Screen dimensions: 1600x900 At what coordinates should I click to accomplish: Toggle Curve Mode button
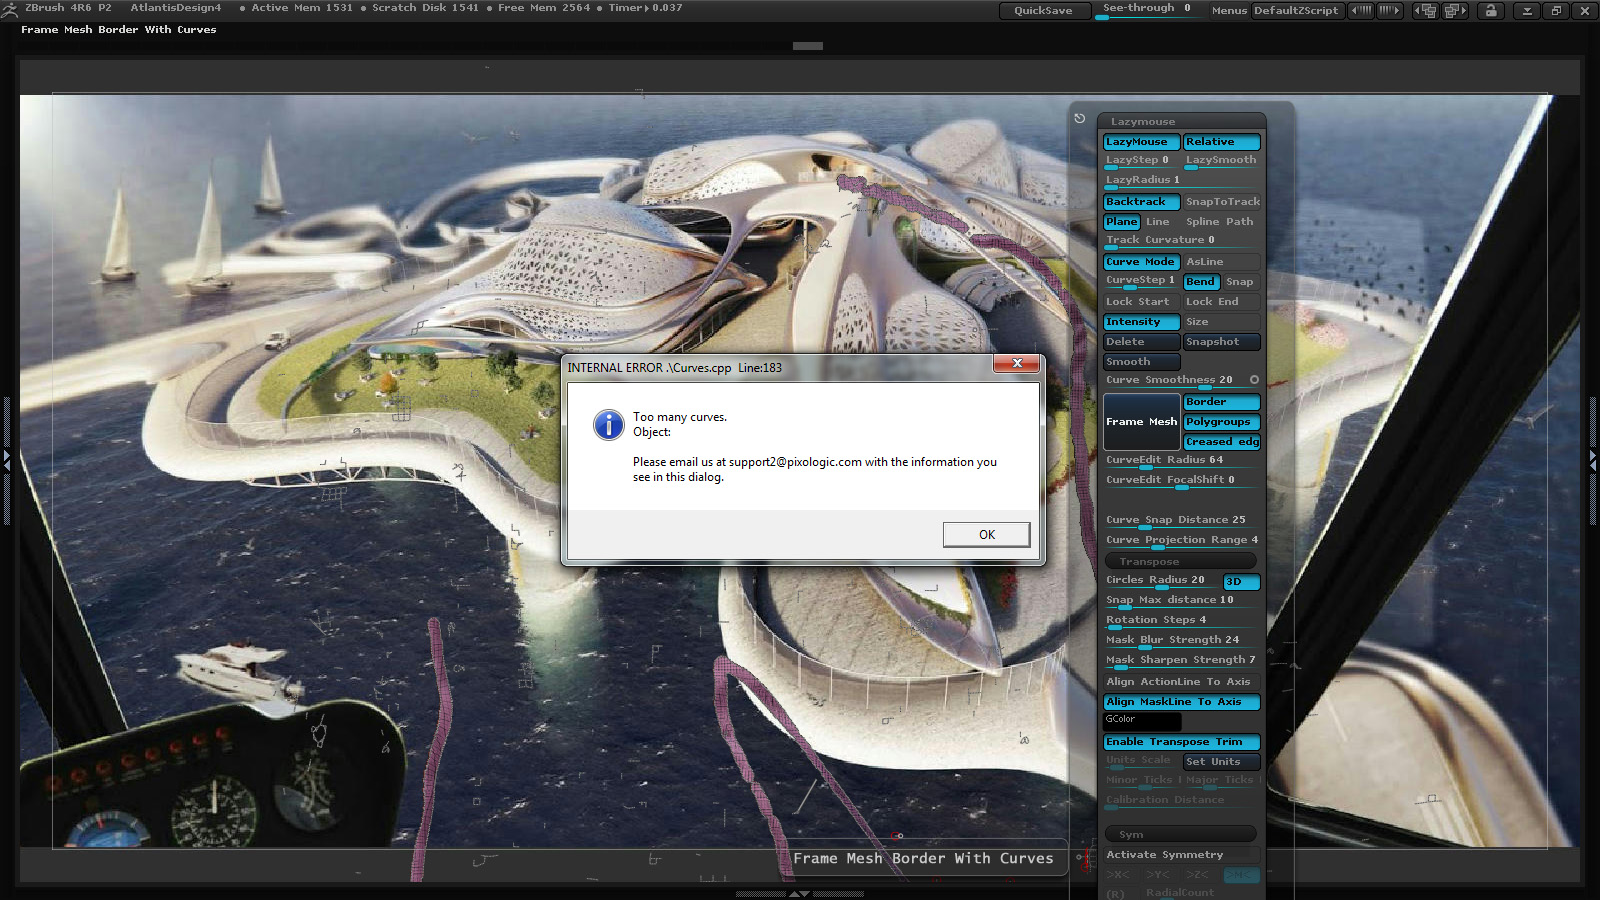tap(1140, 262)
